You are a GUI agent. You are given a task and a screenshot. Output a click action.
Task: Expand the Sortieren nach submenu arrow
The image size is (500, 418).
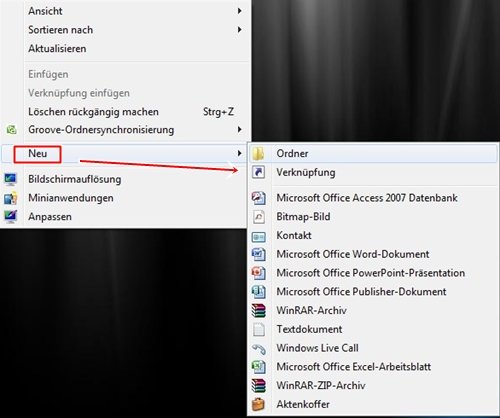(239, 30)
